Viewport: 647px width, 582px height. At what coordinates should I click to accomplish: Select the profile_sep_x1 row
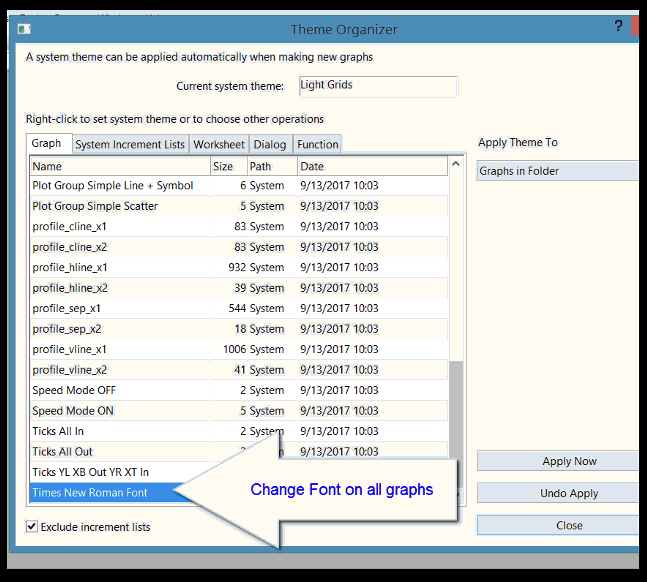(x=239, y=308)
